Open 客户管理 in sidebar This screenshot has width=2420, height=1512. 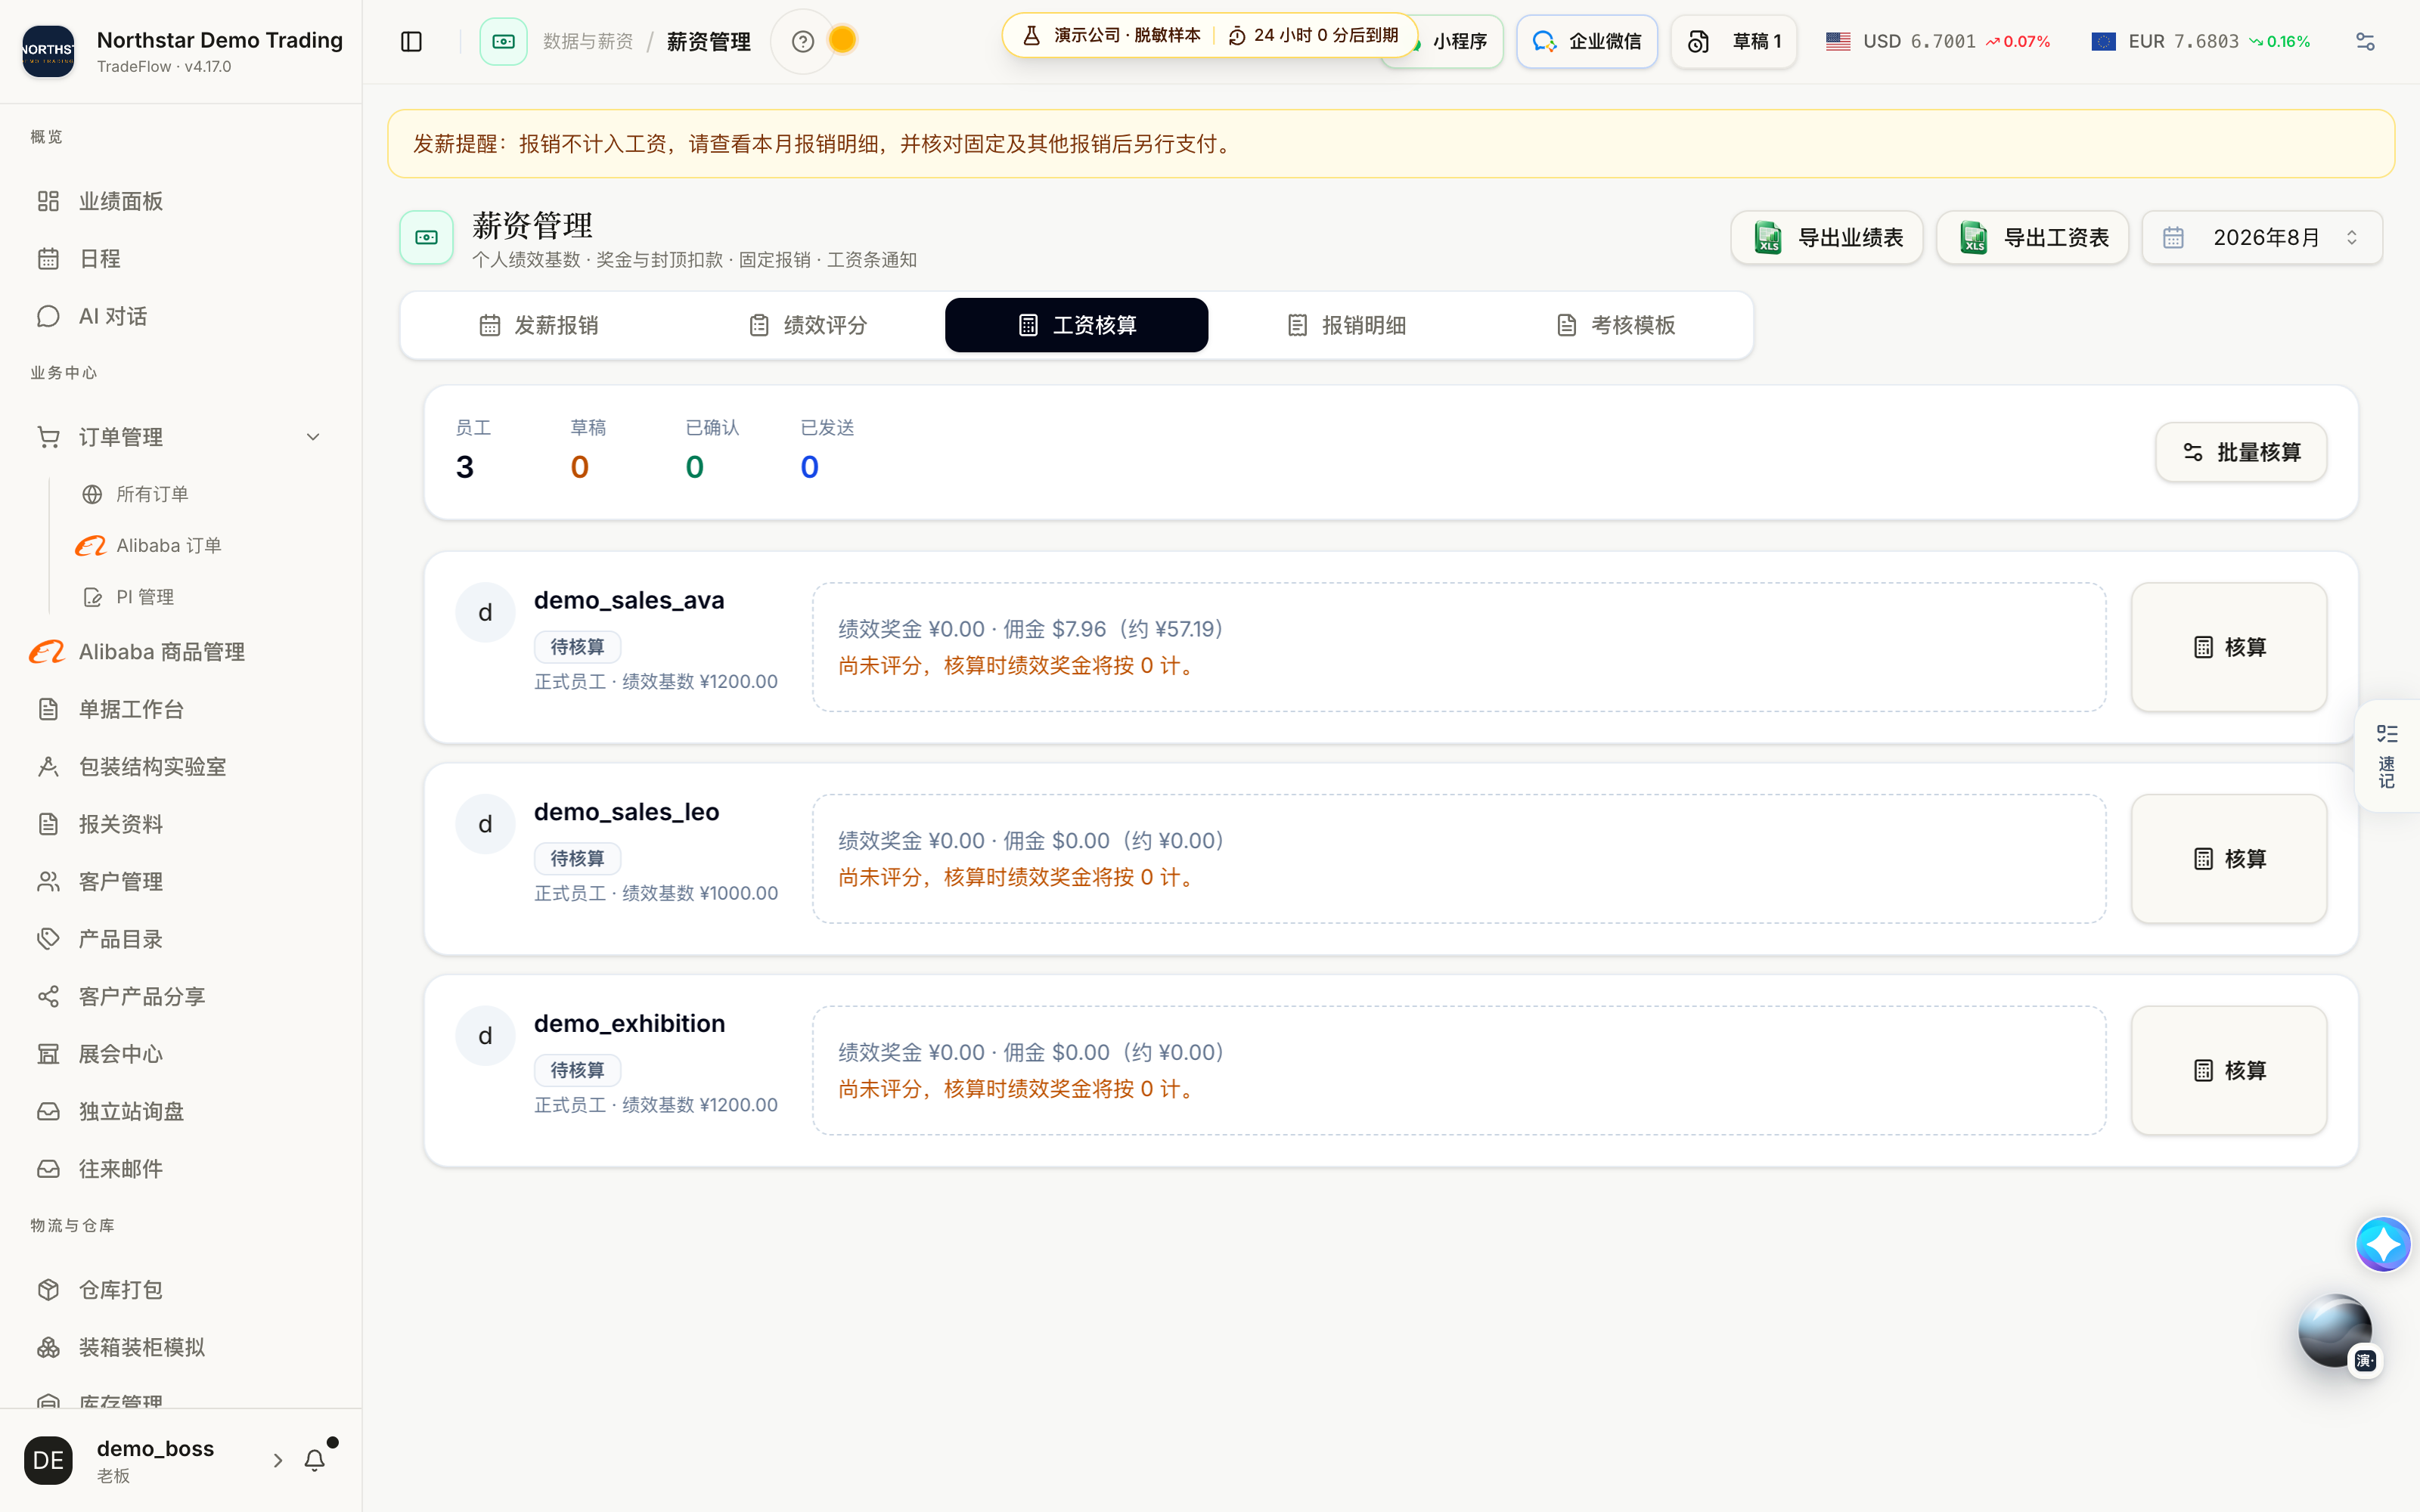pyautogui.click(x=180, y=882)
